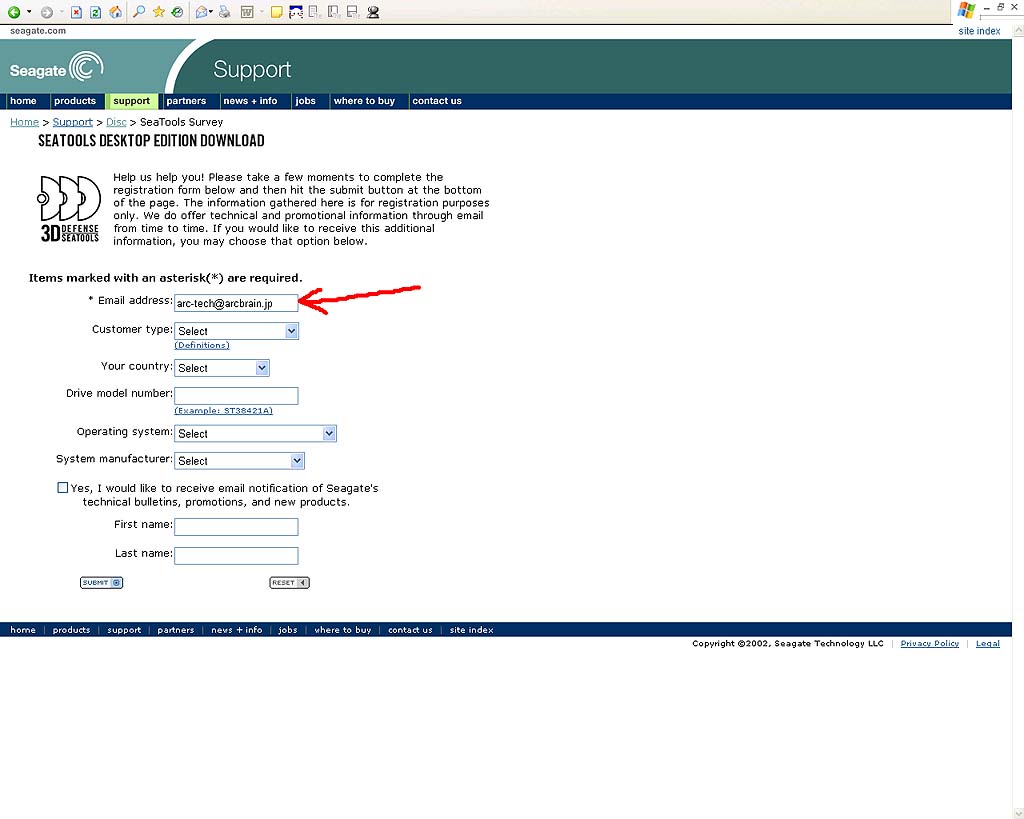Click the scrollbar up arrow at the page top
The height and width of the screenshot is (819, 1024).
click(x=1017, y=31)
